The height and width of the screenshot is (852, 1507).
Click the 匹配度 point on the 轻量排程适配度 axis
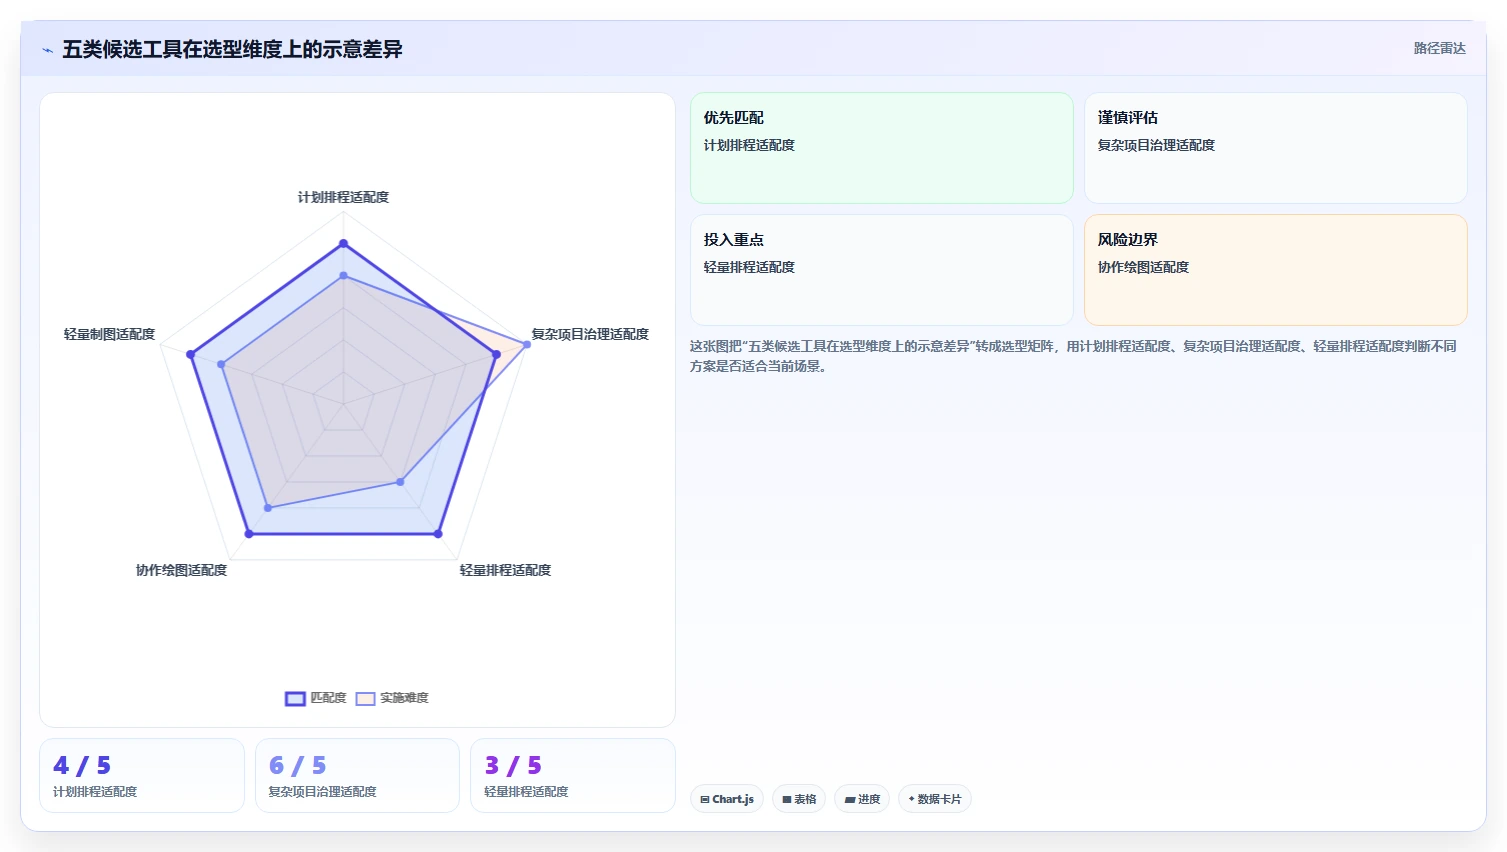[438, 534]
